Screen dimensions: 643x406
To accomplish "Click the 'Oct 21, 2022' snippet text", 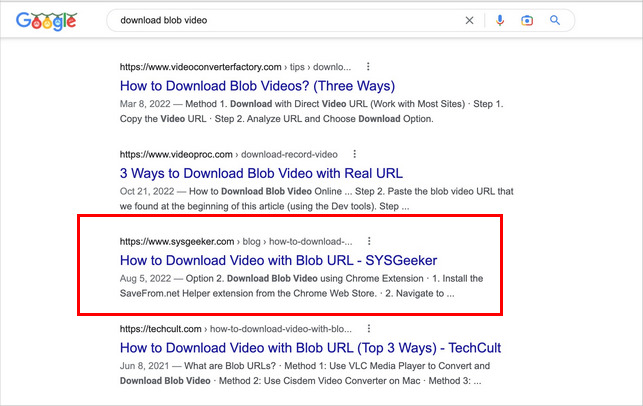I will tap(147, 192).
